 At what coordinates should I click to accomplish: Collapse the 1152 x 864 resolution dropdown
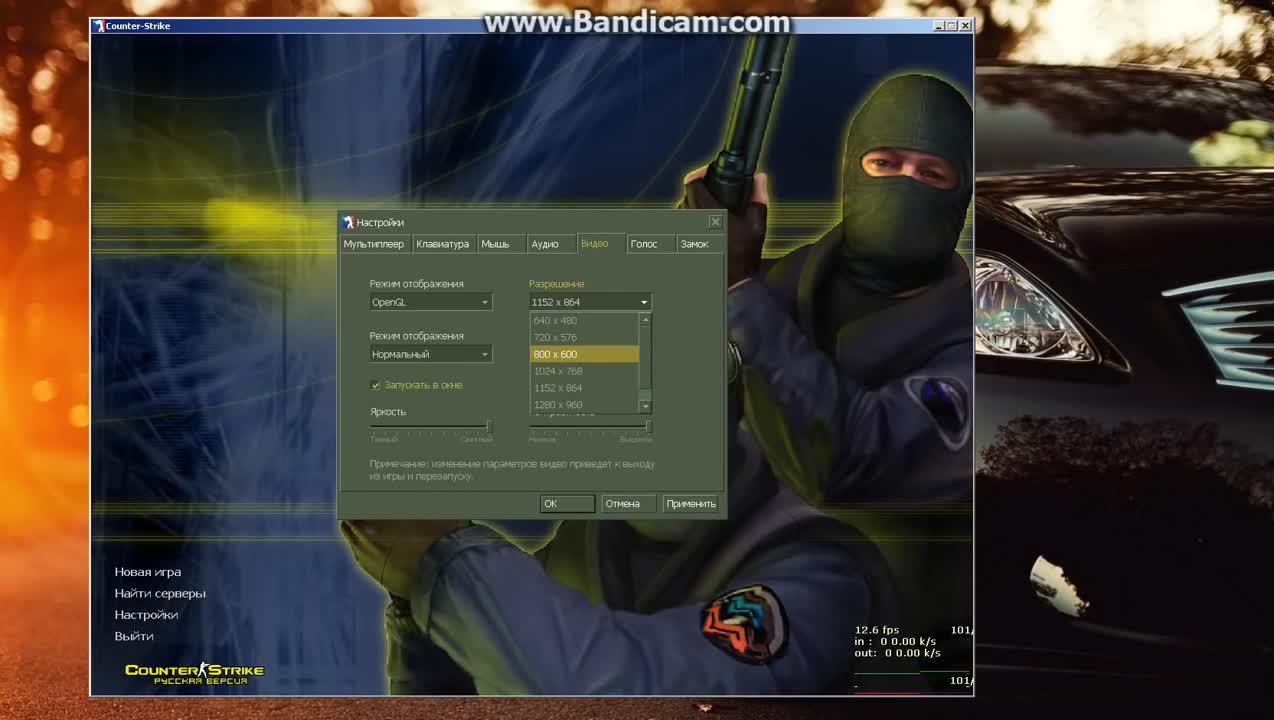tap(590, 302)
